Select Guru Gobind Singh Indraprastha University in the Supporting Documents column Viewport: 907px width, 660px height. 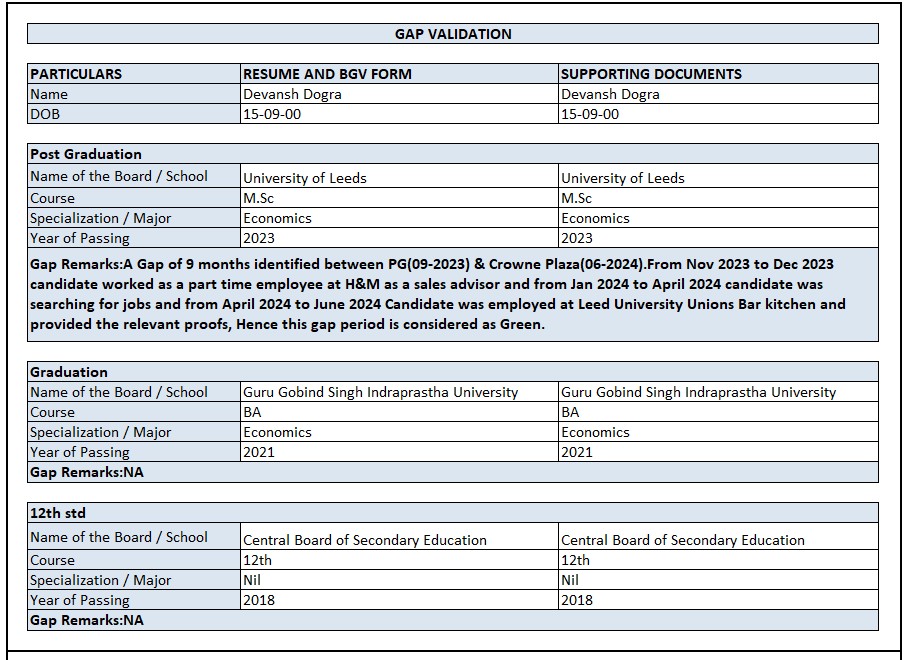(x=698, y=392)
